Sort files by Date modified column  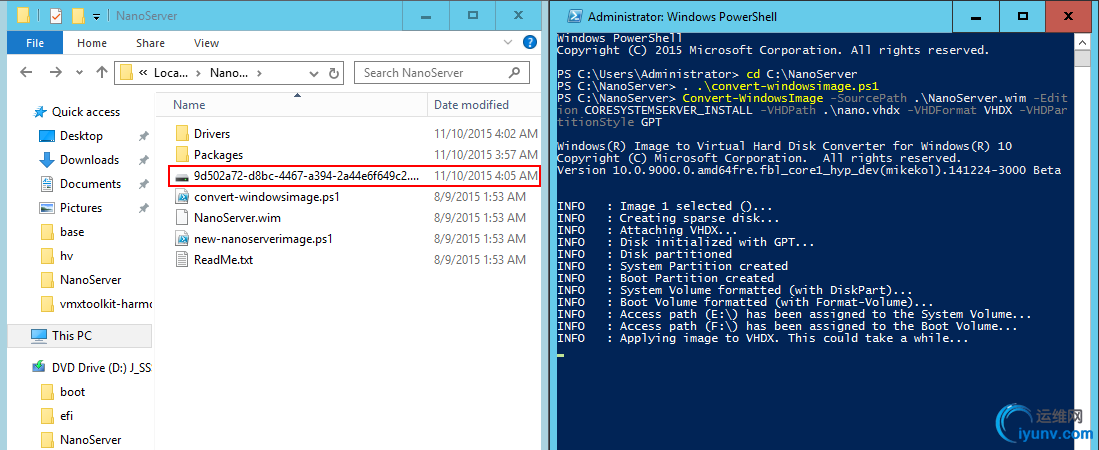pyautogui.click(x=484, y=105)
